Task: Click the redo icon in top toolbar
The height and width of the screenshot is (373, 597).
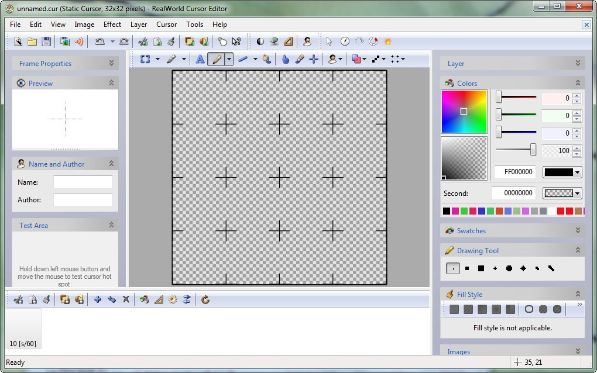Action: [x=124, y=41]
